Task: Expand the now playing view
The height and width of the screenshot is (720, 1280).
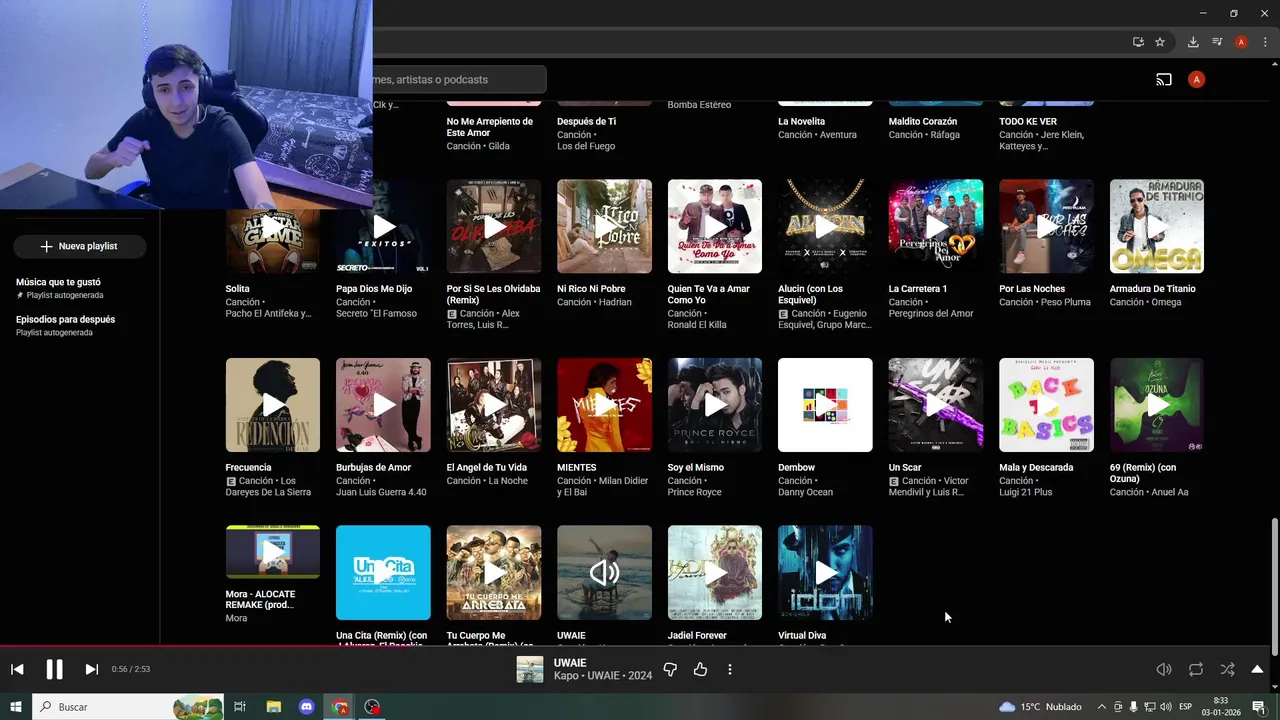Action: point(1257,669)
